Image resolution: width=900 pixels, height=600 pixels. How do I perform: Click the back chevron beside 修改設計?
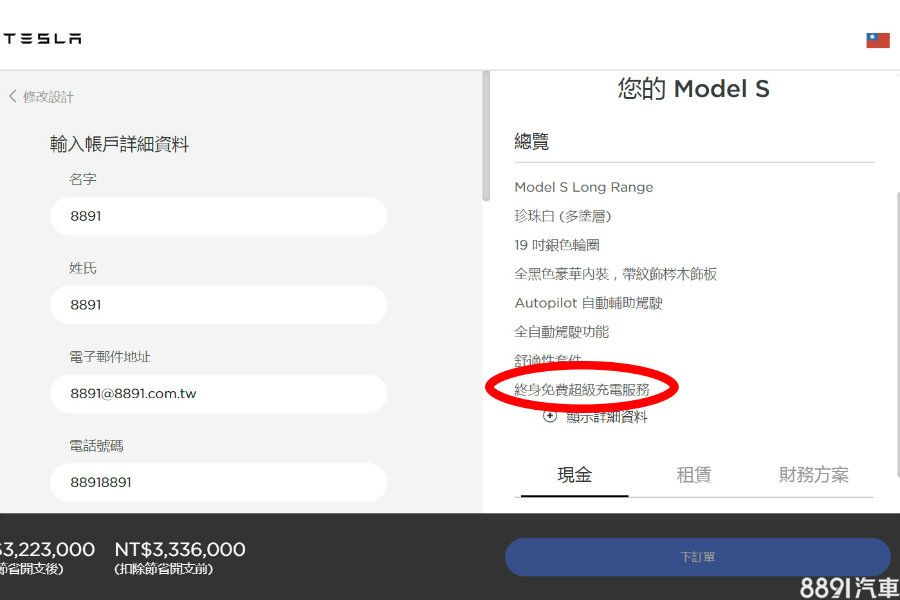point(13,96)
